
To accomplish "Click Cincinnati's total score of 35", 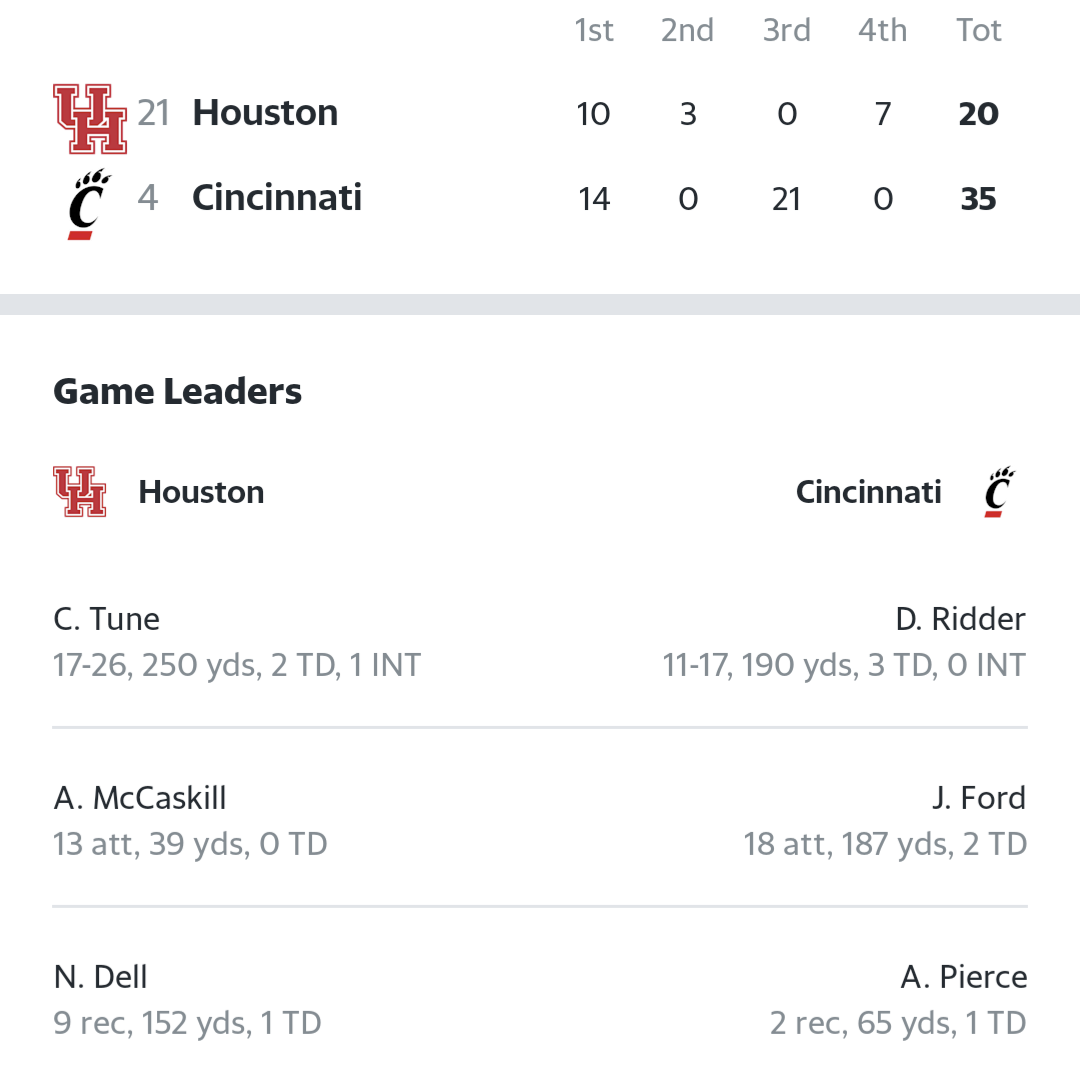I will coord(978,199).
